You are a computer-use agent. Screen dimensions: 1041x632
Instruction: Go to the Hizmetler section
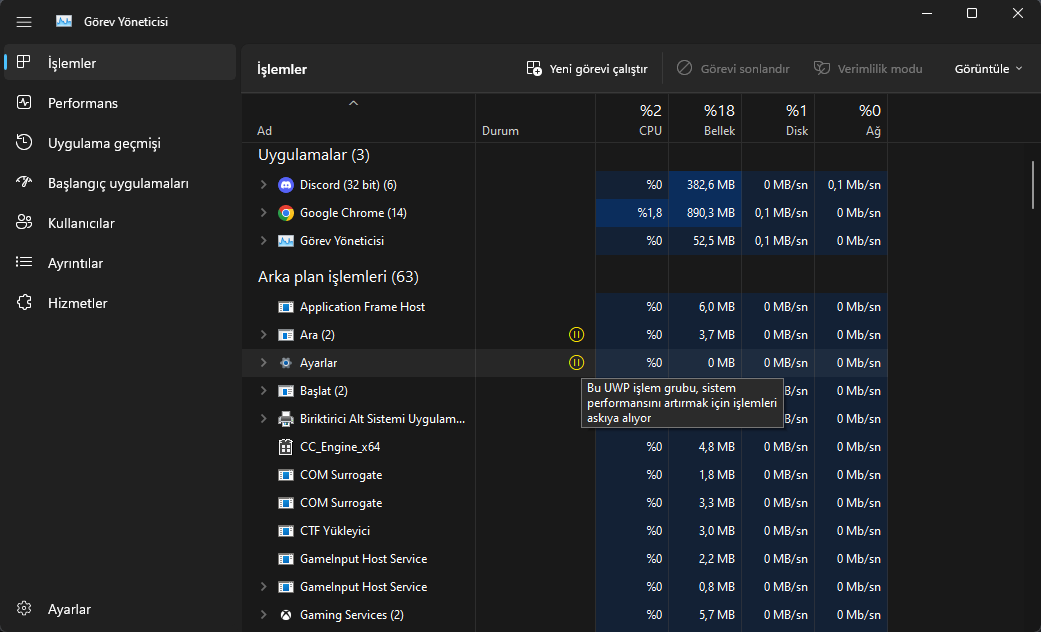(x=77, y=303)
